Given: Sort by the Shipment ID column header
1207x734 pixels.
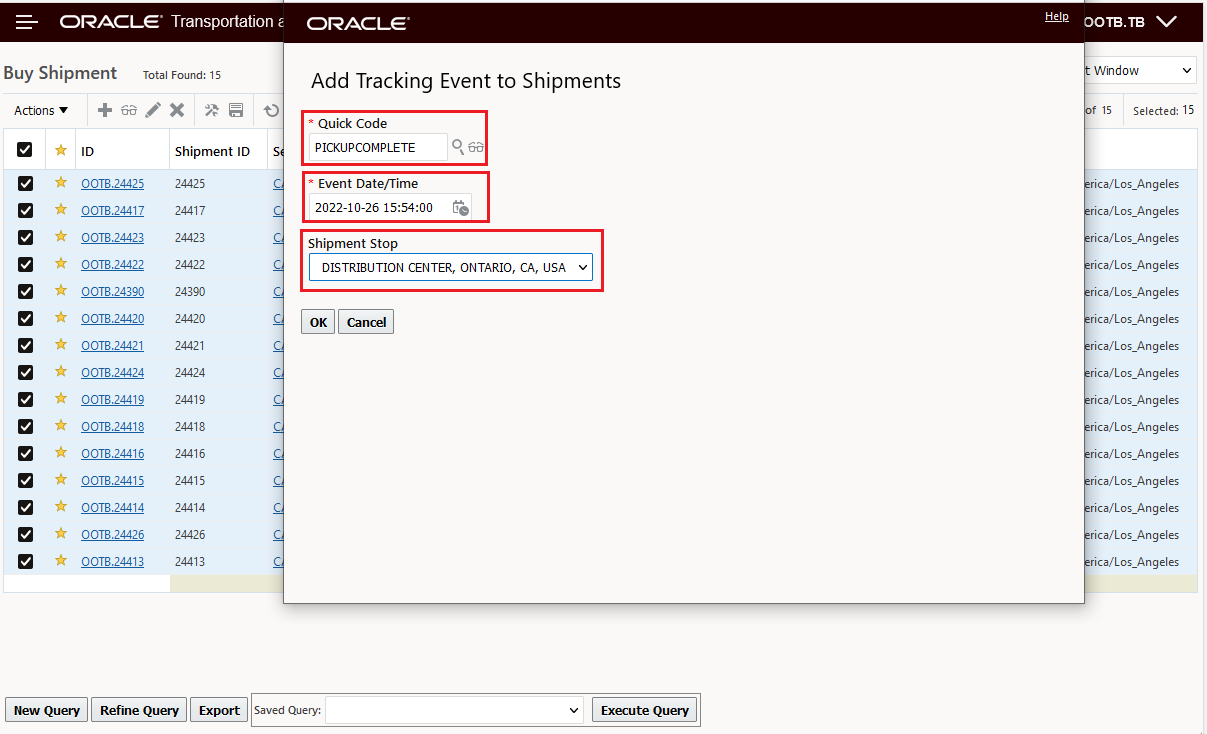Looking at the screenshot, I should 212,151.
